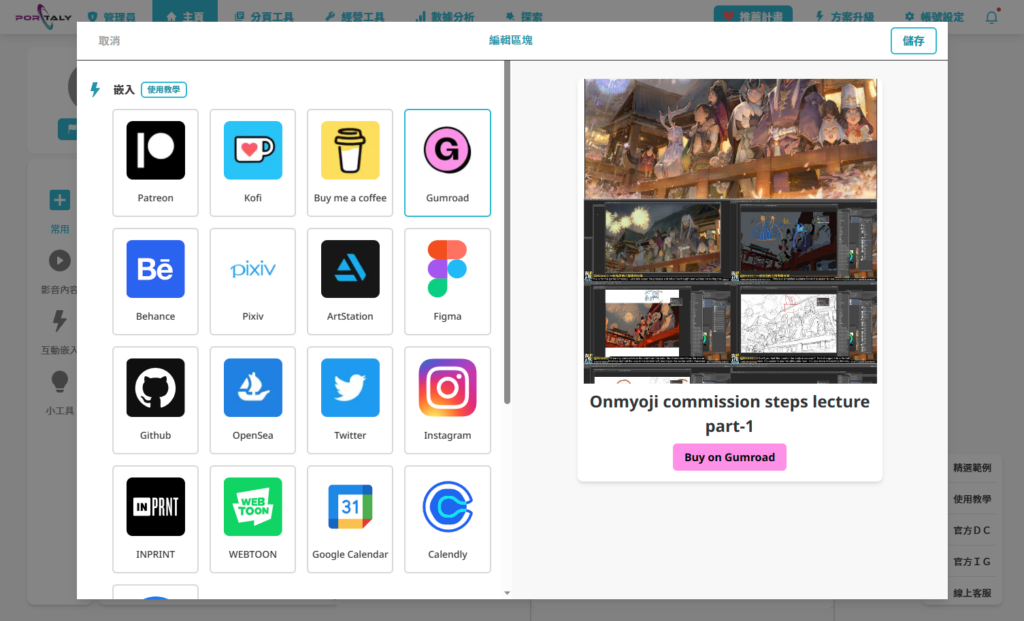1024x621 pixels.
Task: Open 方案升級 plan upgrade
Action: tap(844, 16)
